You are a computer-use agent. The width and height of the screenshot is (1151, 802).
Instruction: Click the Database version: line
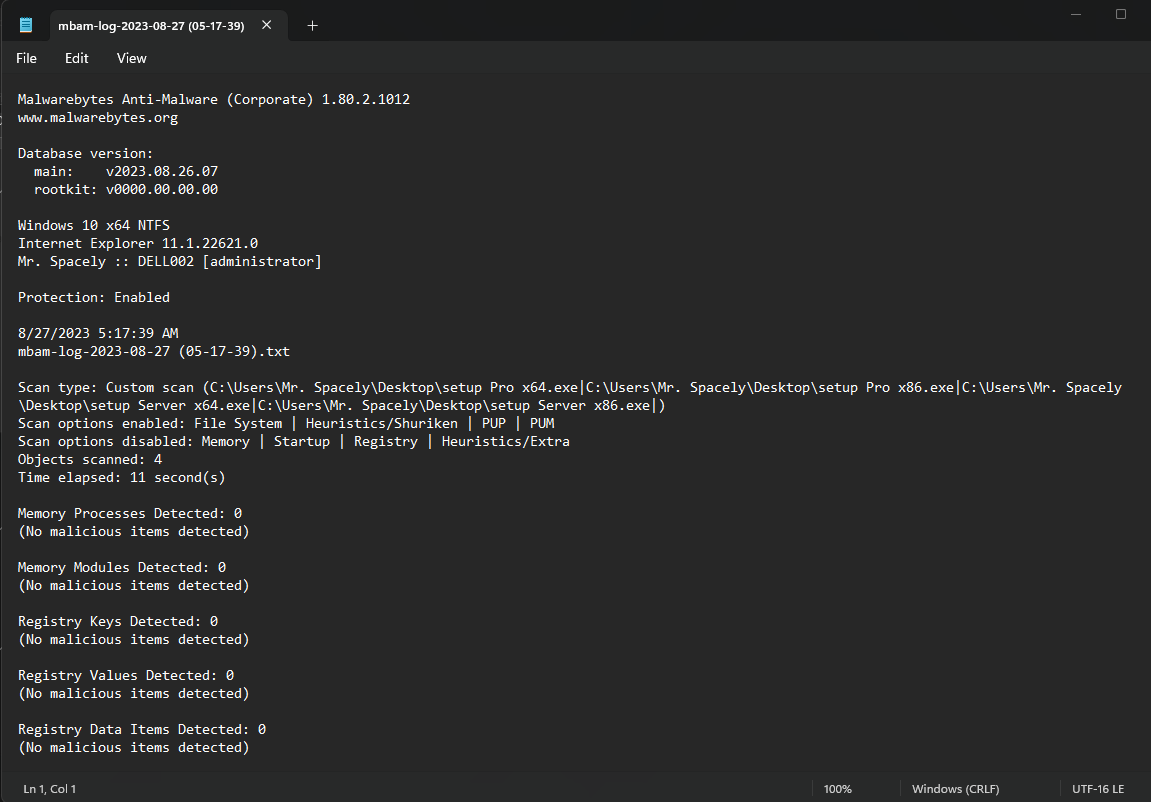(85, 153)
